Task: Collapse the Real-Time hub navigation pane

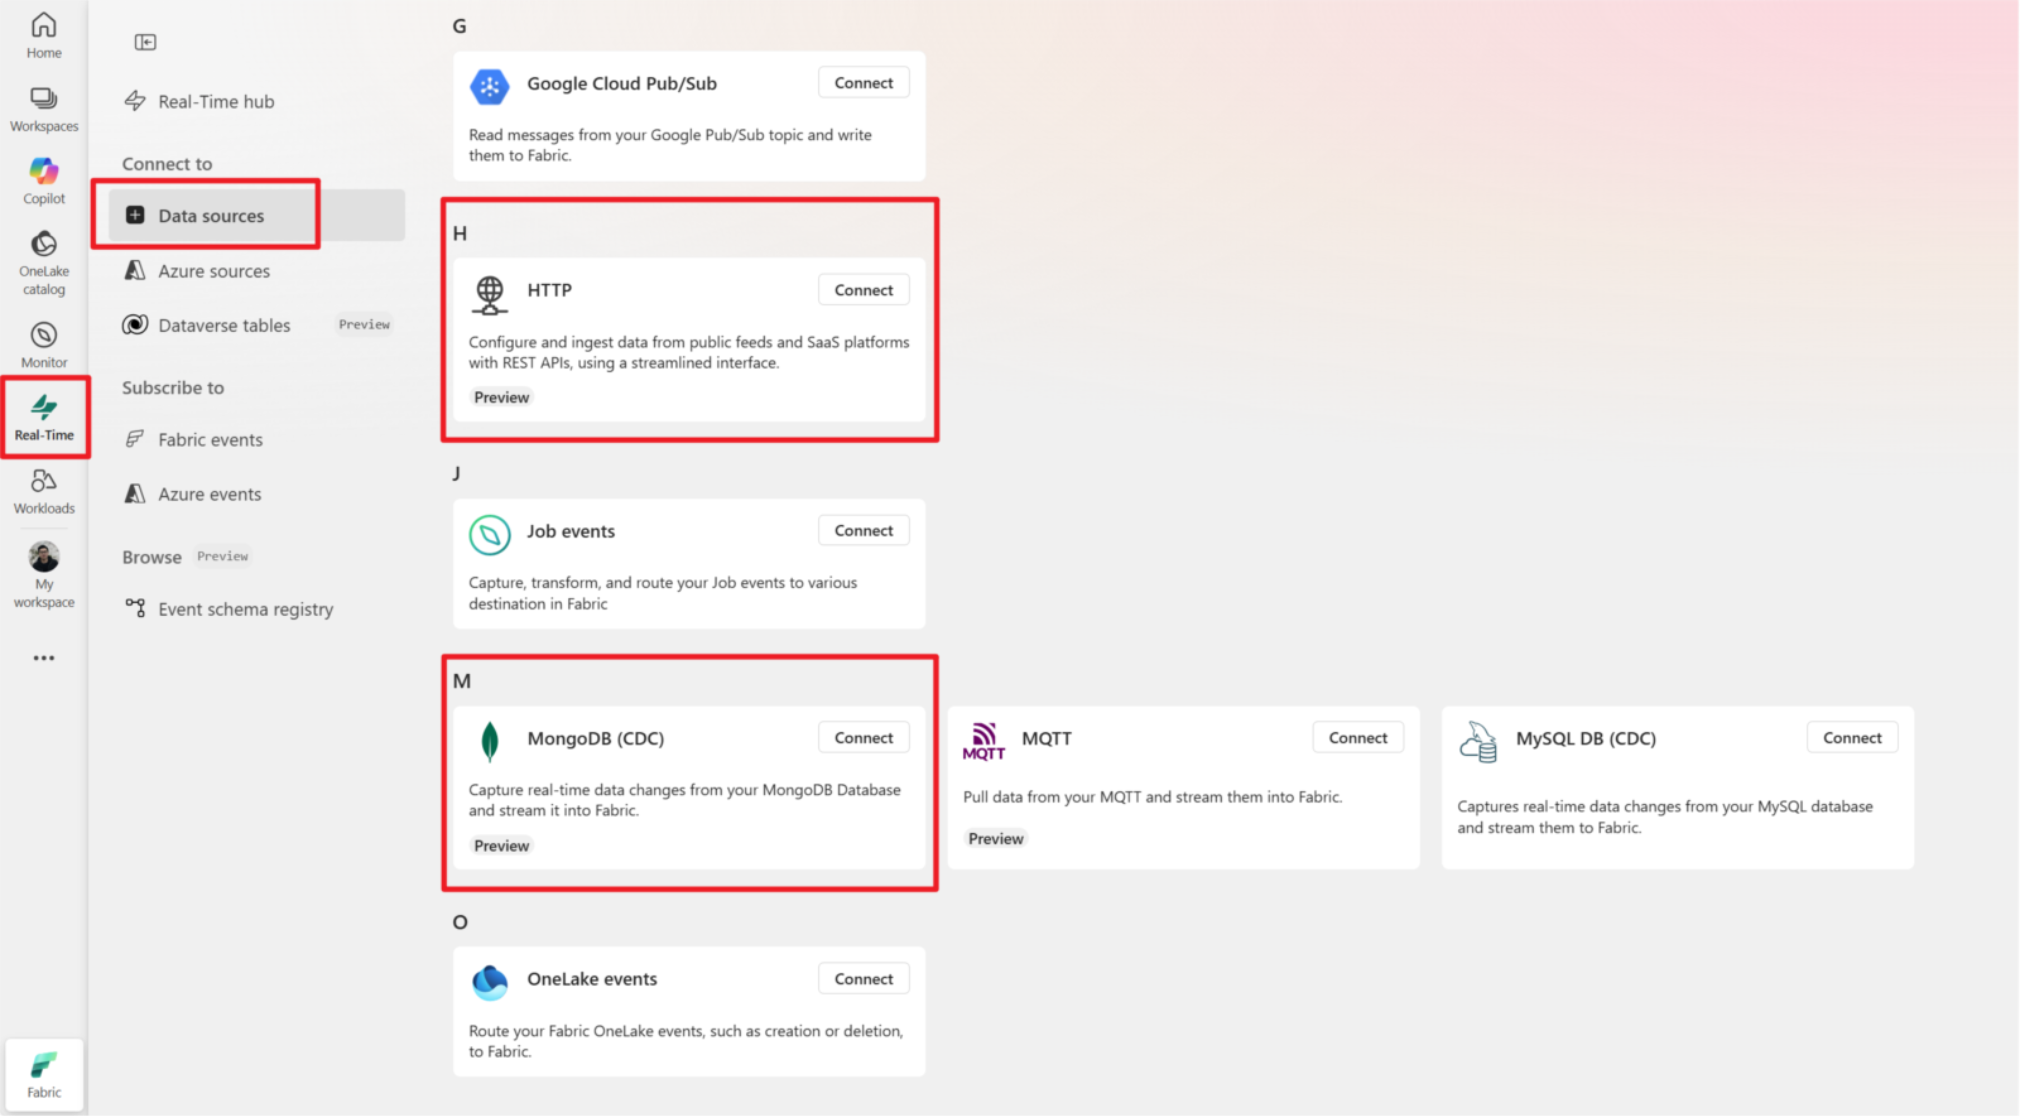Action: pos(145,42)
